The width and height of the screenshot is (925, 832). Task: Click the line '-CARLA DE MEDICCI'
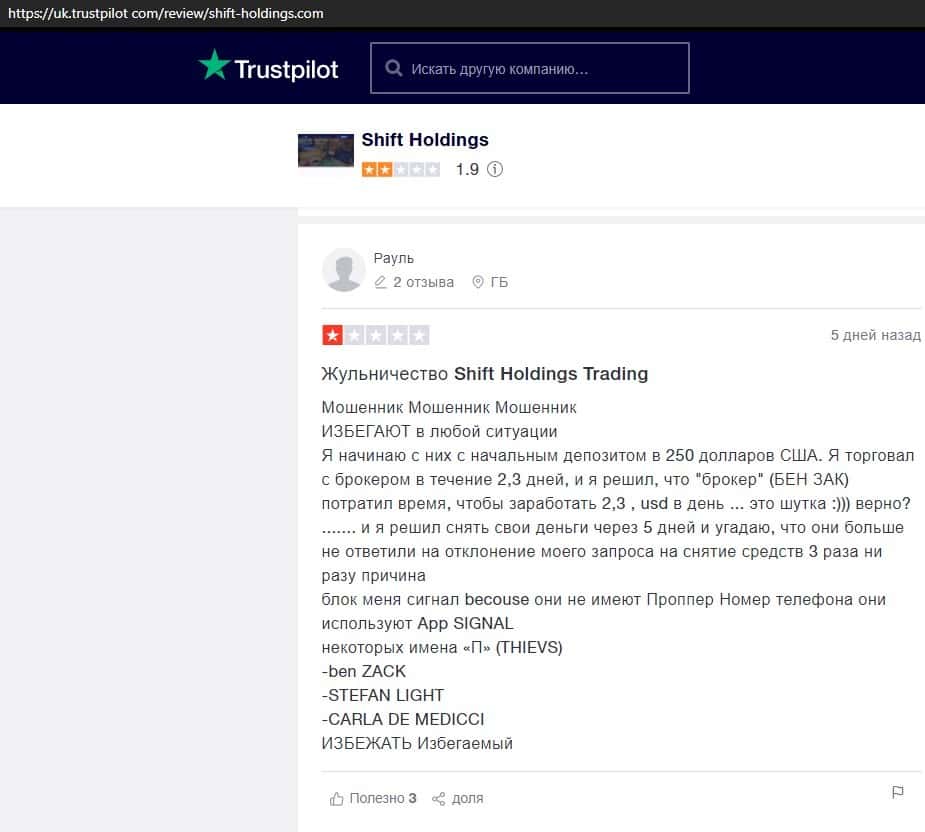tap(402, 719)
